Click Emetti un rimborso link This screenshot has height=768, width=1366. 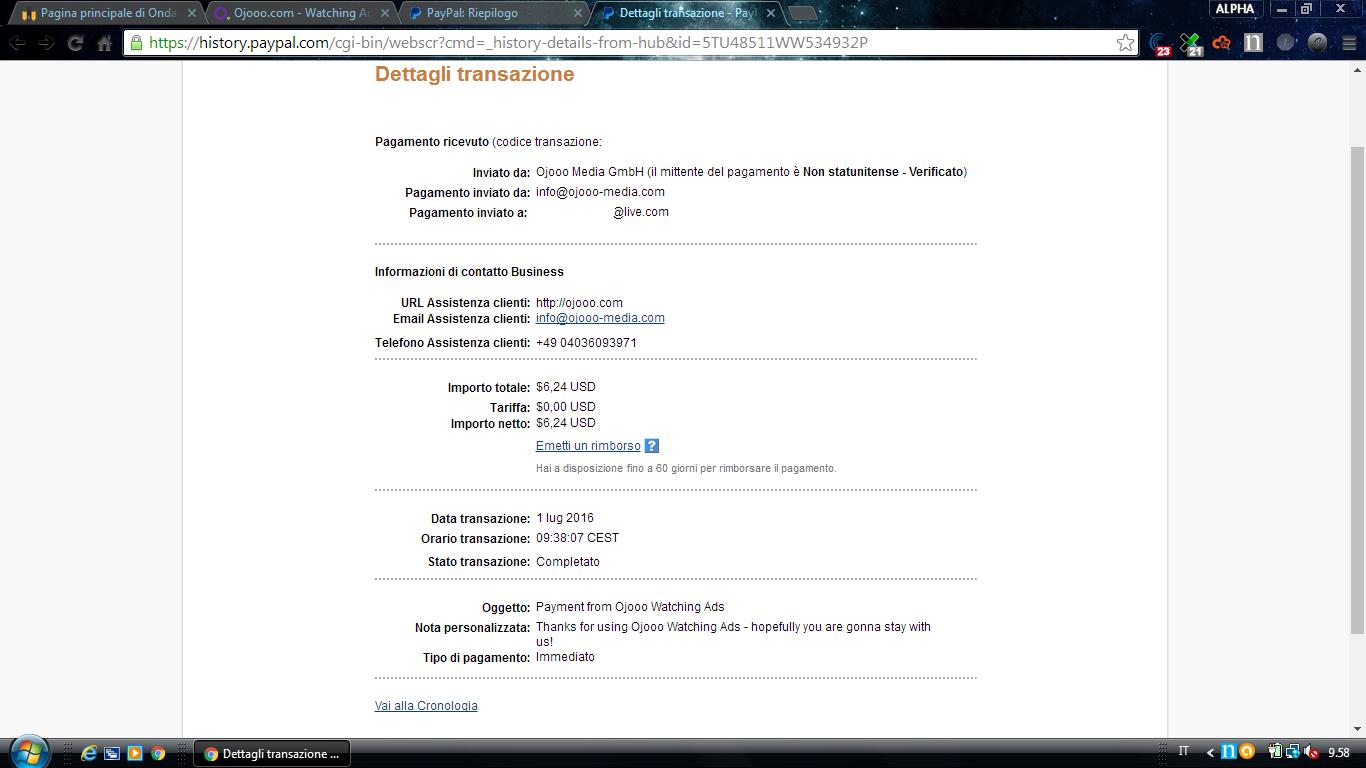588,446
